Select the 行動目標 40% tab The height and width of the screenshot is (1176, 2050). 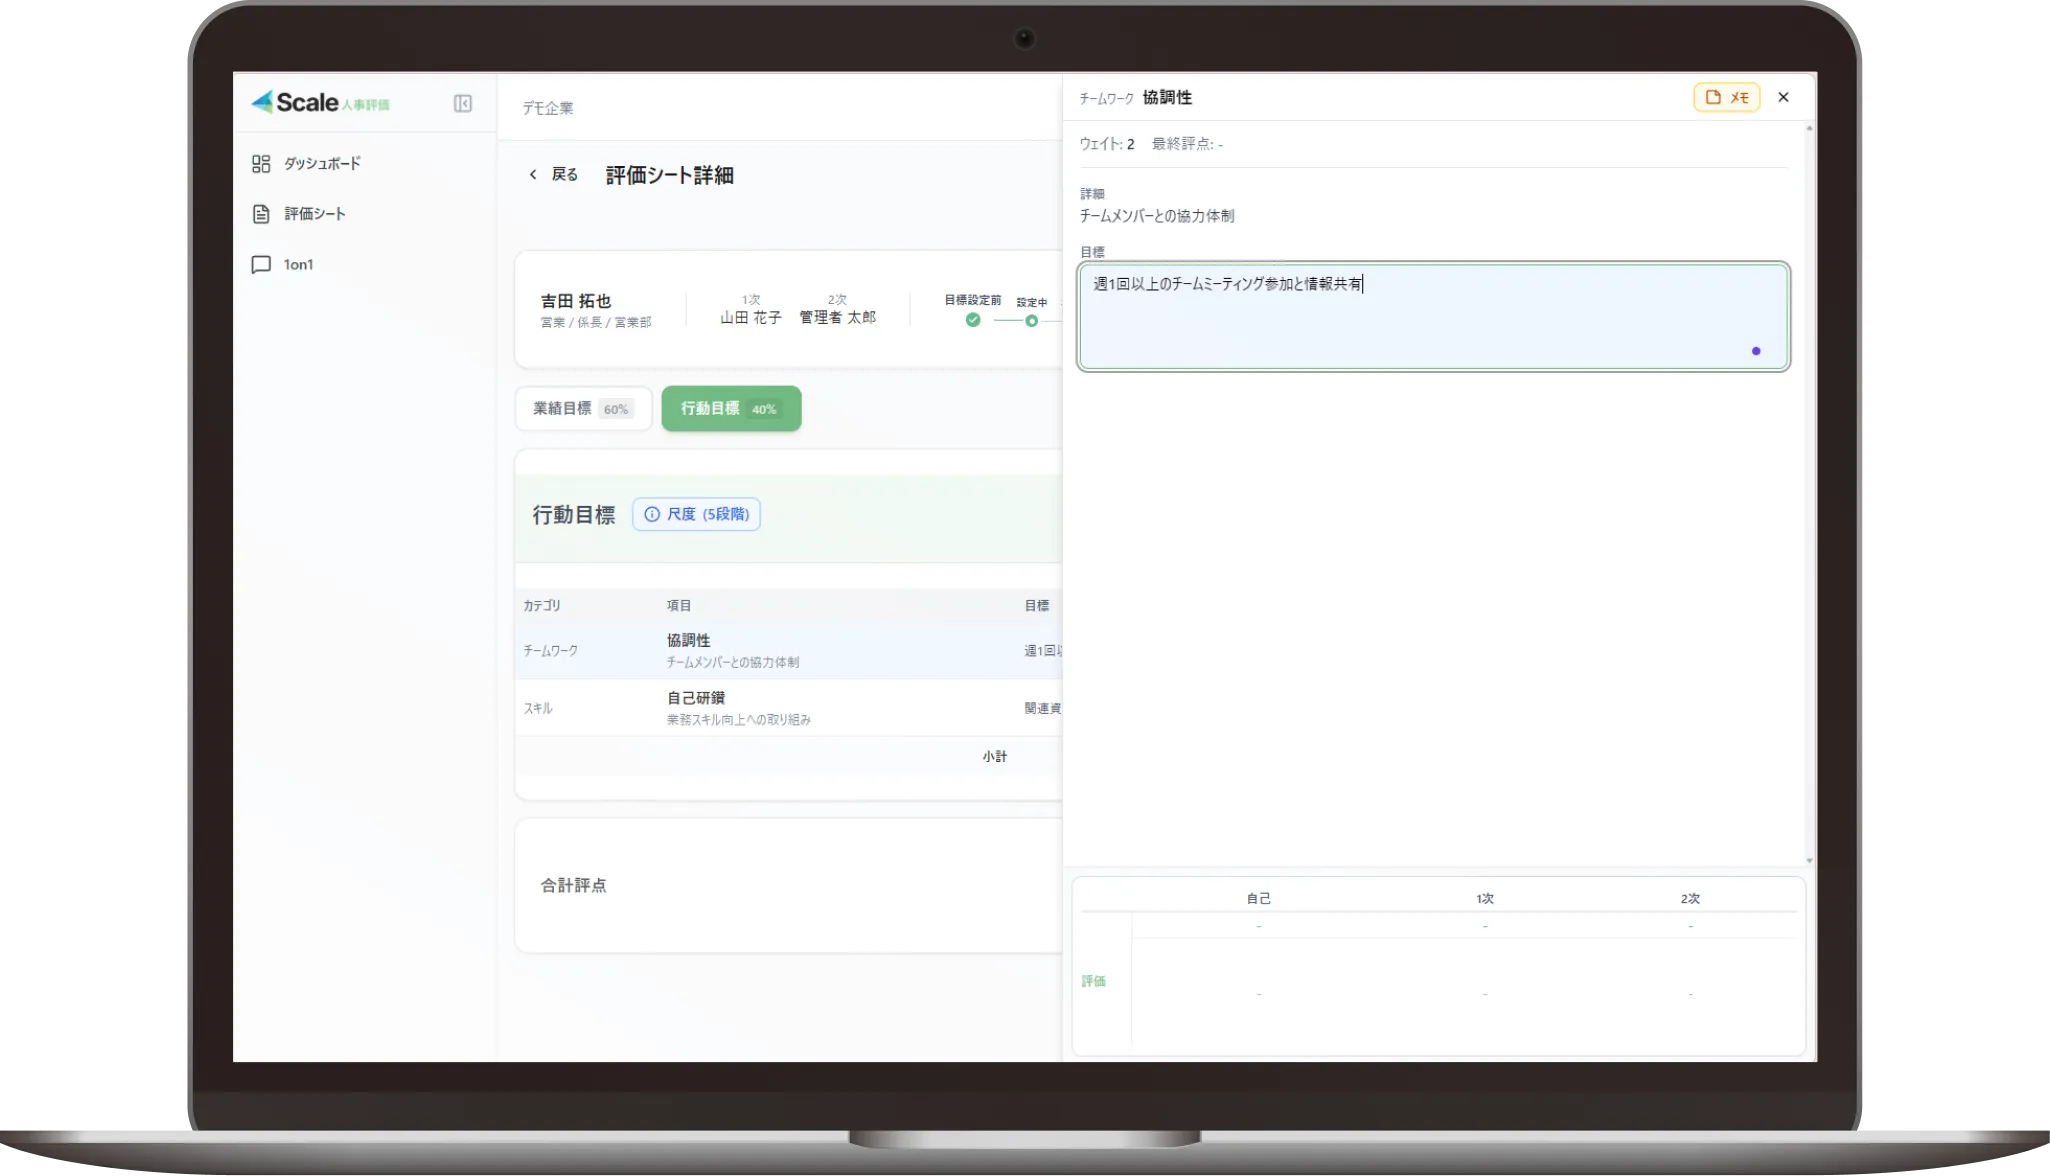click(x=731, y=409)
